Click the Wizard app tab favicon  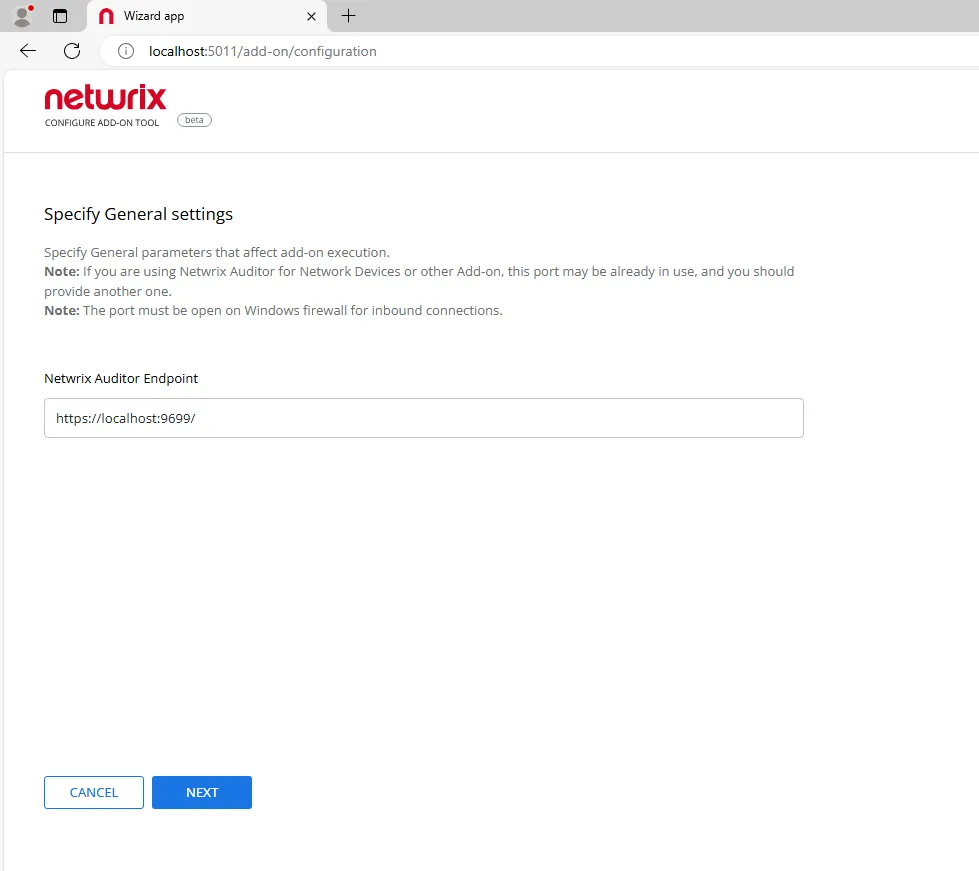click(x=106, y=16)
